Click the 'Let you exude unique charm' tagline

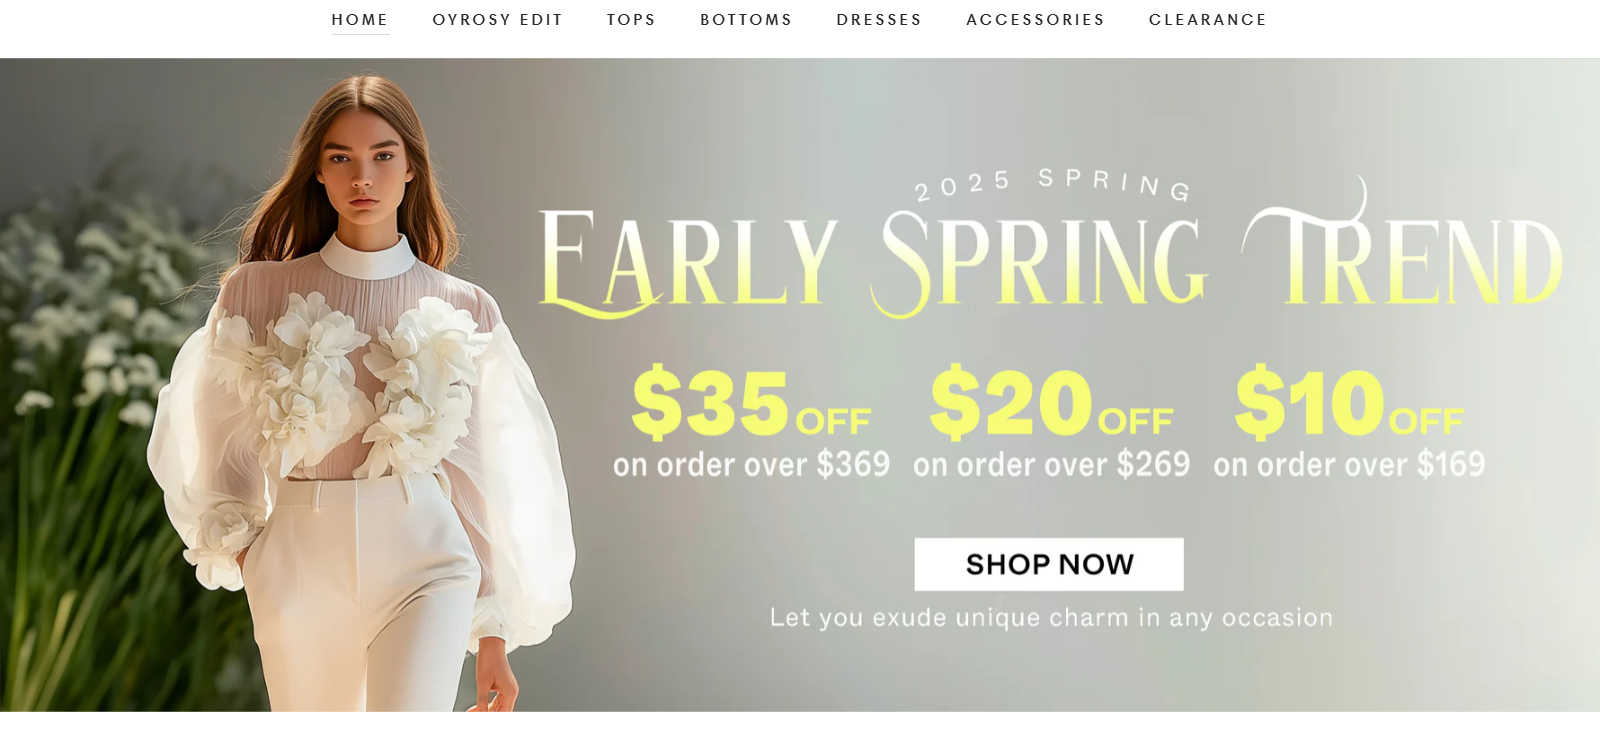1051,618
